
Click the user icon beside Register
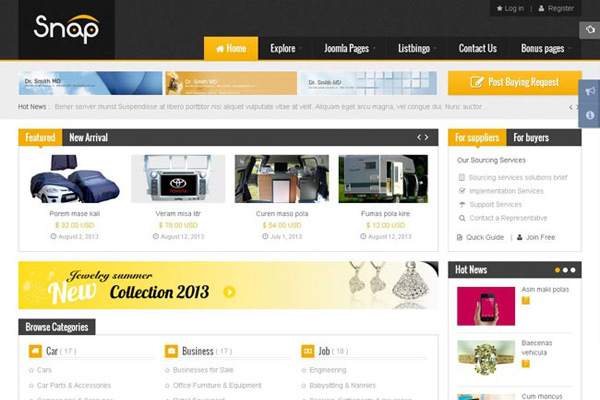pyautogui.click(x=541, y=8)
